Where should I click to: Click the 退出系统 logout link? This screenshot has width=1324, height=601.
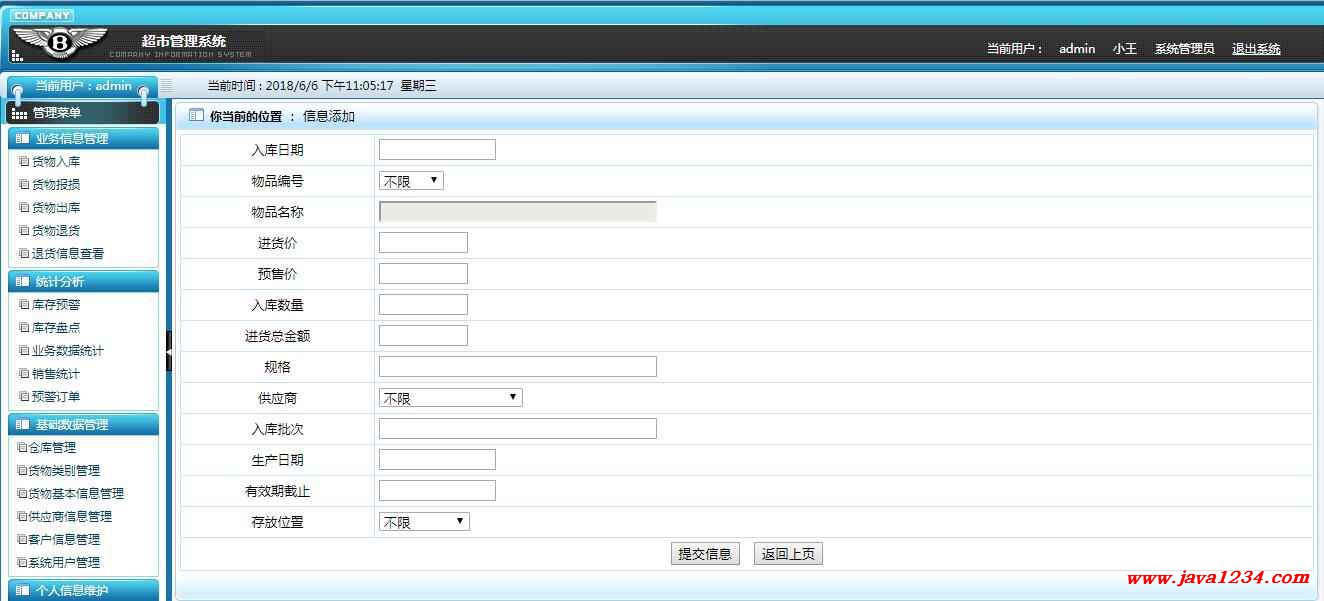tap(1255, 49)
